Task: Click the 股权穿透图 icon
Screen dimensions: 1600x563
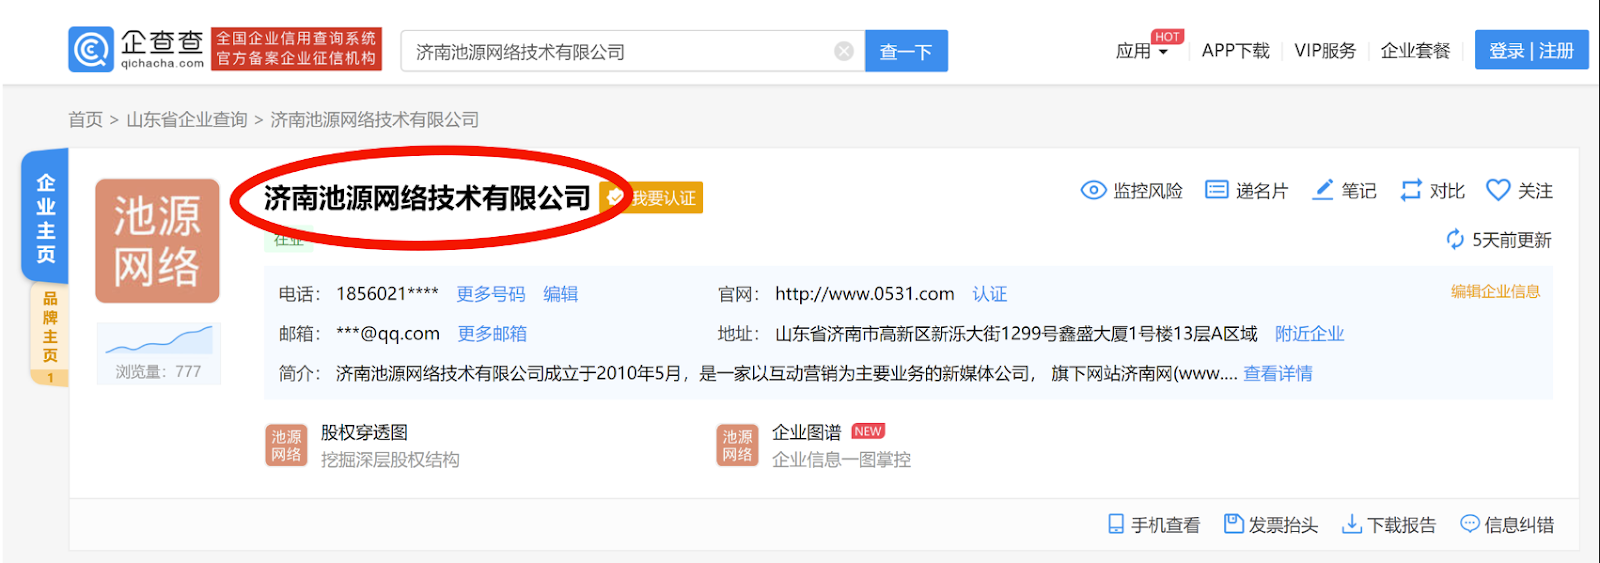Action: click(x=286, y=445)
